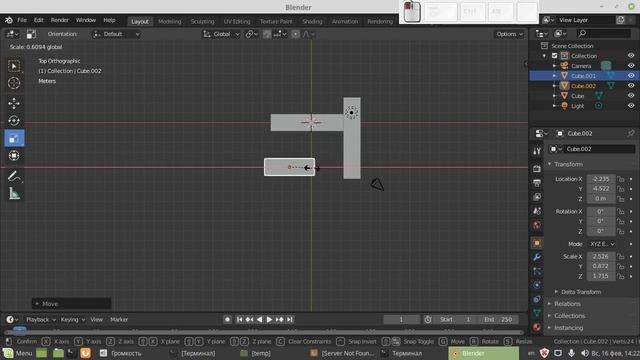This screenshot has height=360, width=640.
Task: Choose the Move tool in toolbar
Action: click(x=14, y=103)
